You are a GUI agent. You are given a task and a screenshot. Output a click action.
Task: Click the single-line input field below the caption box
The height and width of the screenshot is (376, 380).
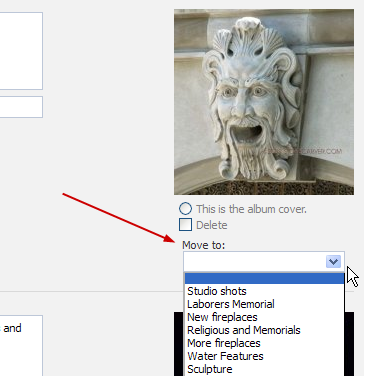pos(21,107)
